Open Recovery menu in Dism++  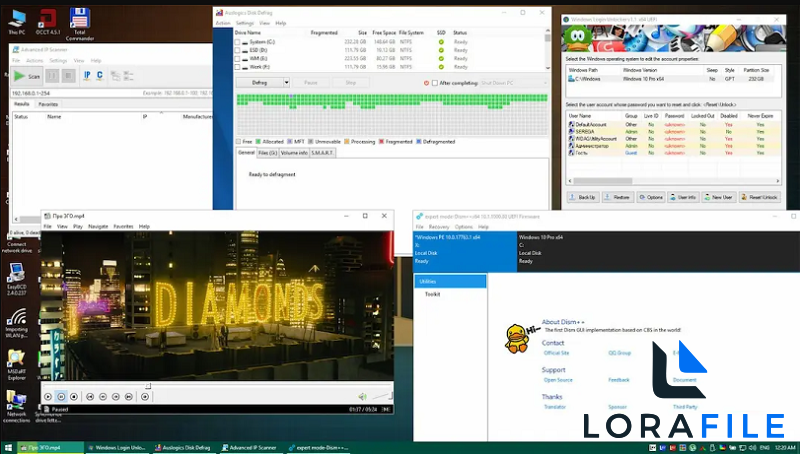point(439,227)
